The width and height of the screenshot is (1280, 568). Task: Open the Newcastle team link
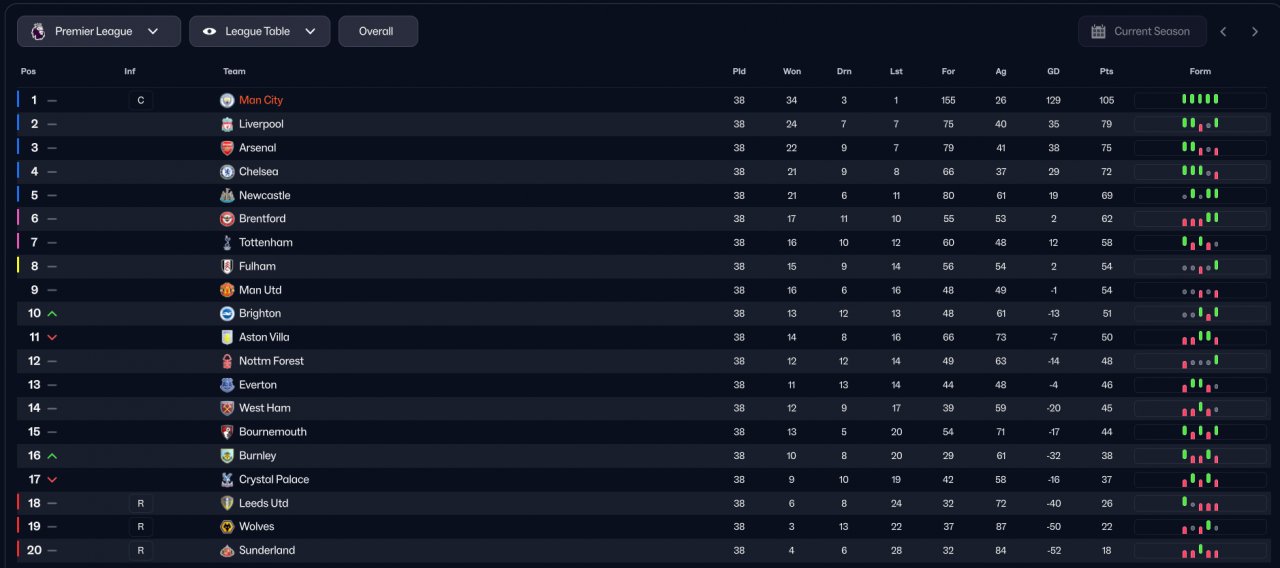265,196
